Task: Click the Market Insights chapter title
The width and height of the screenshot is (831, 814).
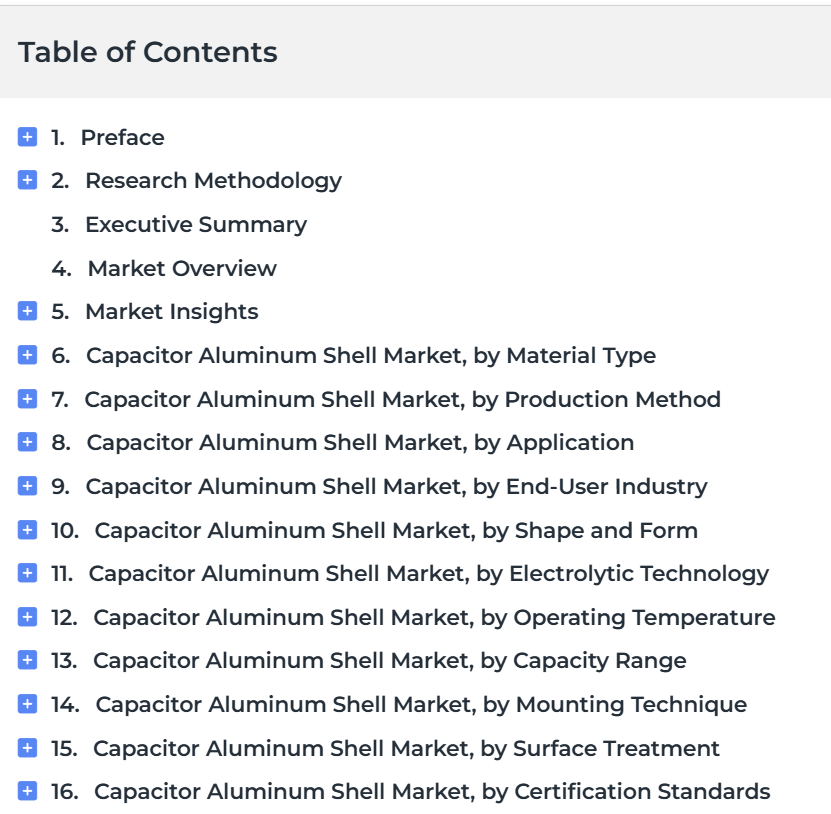Action: click(172, 312)
